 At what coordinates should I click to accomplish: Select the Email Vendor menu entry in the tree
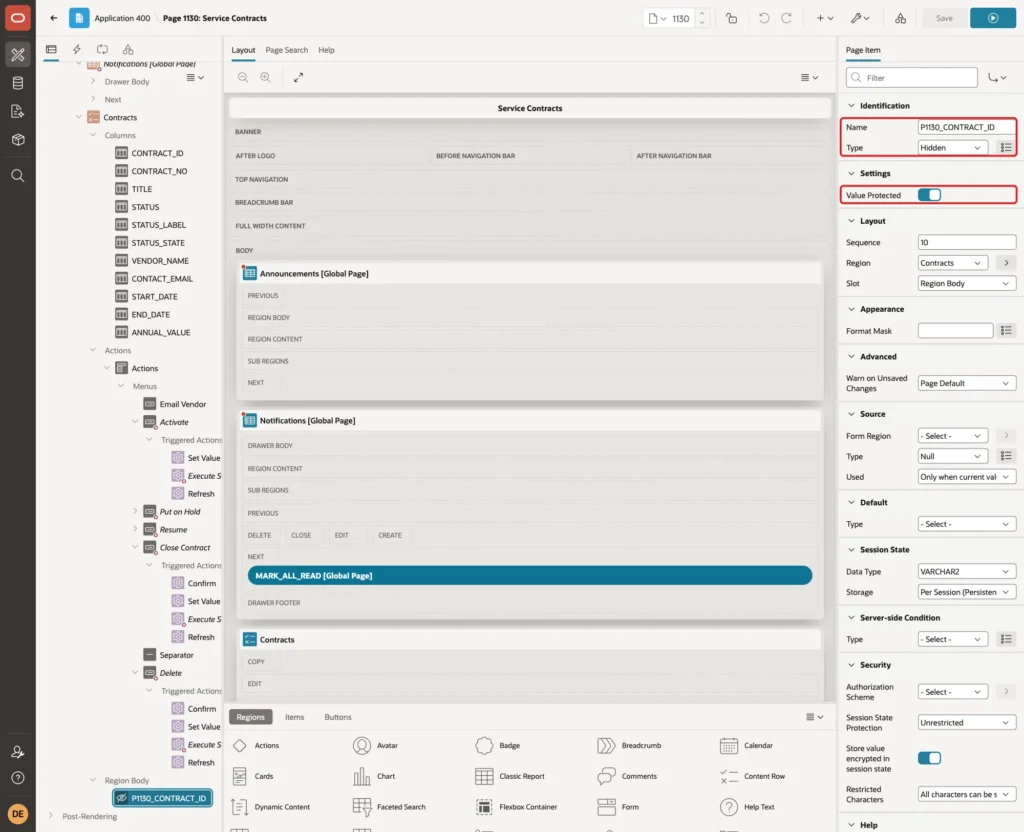pos(175,404)
